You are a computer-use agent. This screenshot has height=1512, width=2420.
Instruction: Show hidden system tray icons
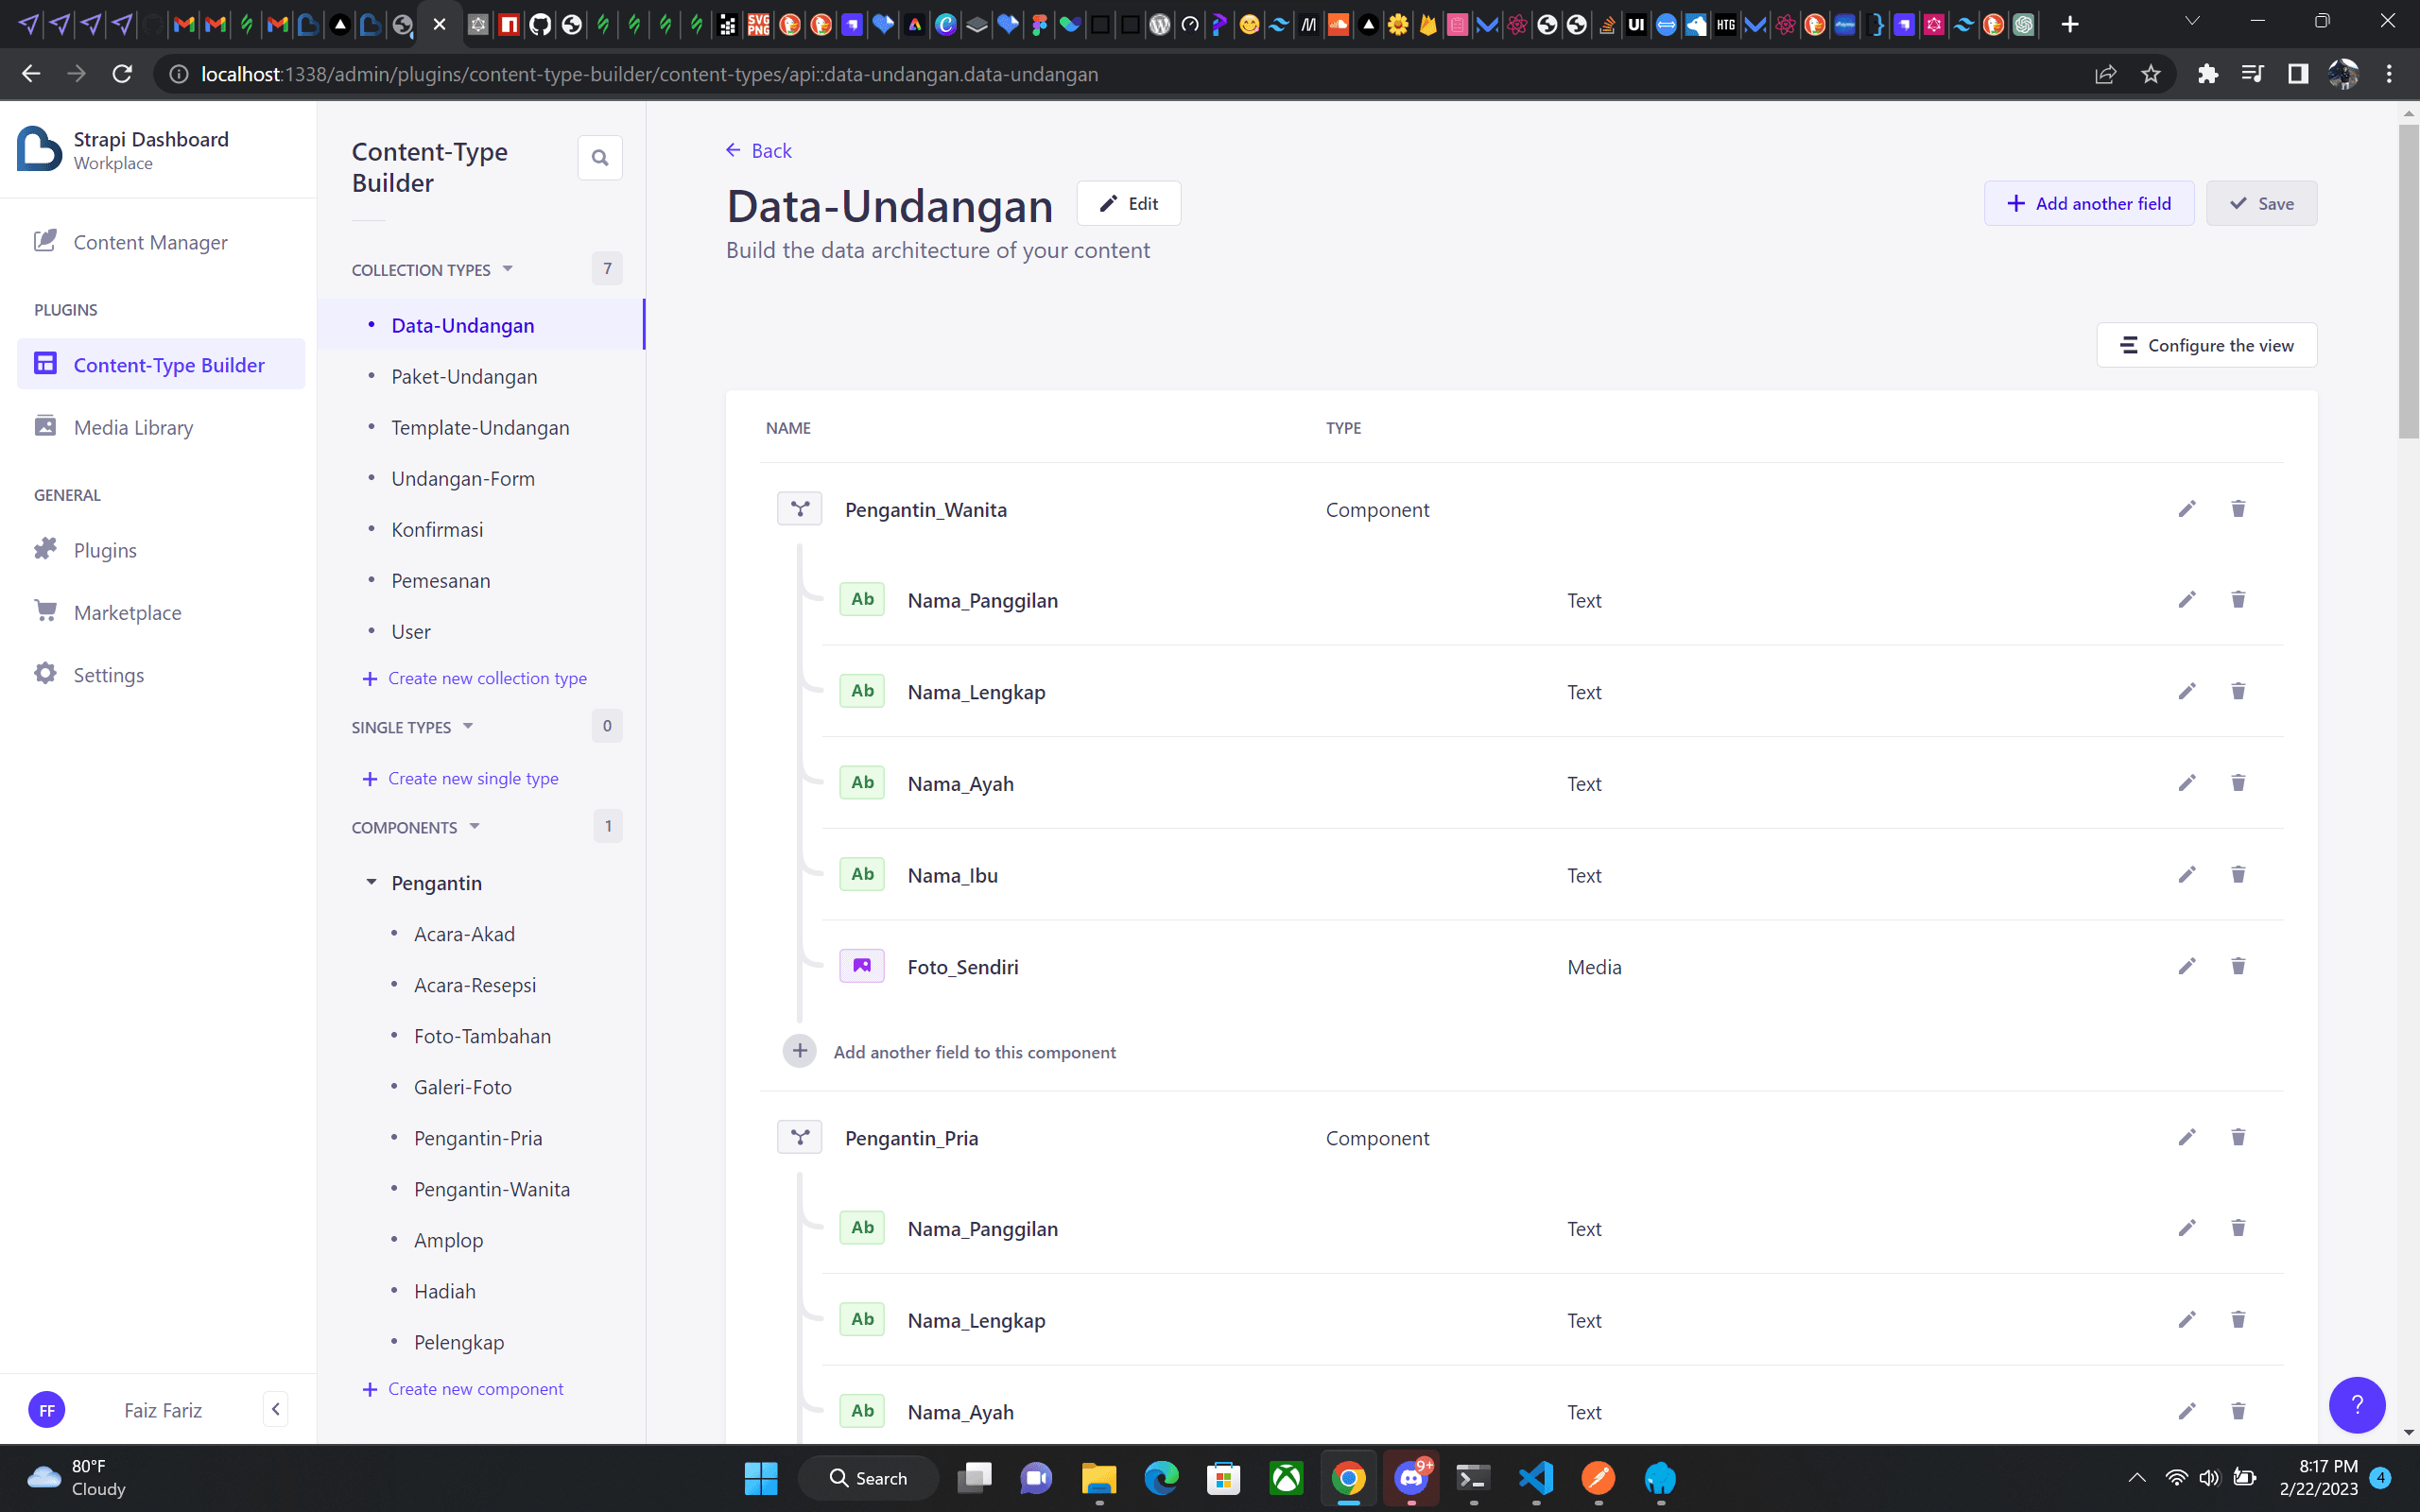[x=2136, y=1478]
